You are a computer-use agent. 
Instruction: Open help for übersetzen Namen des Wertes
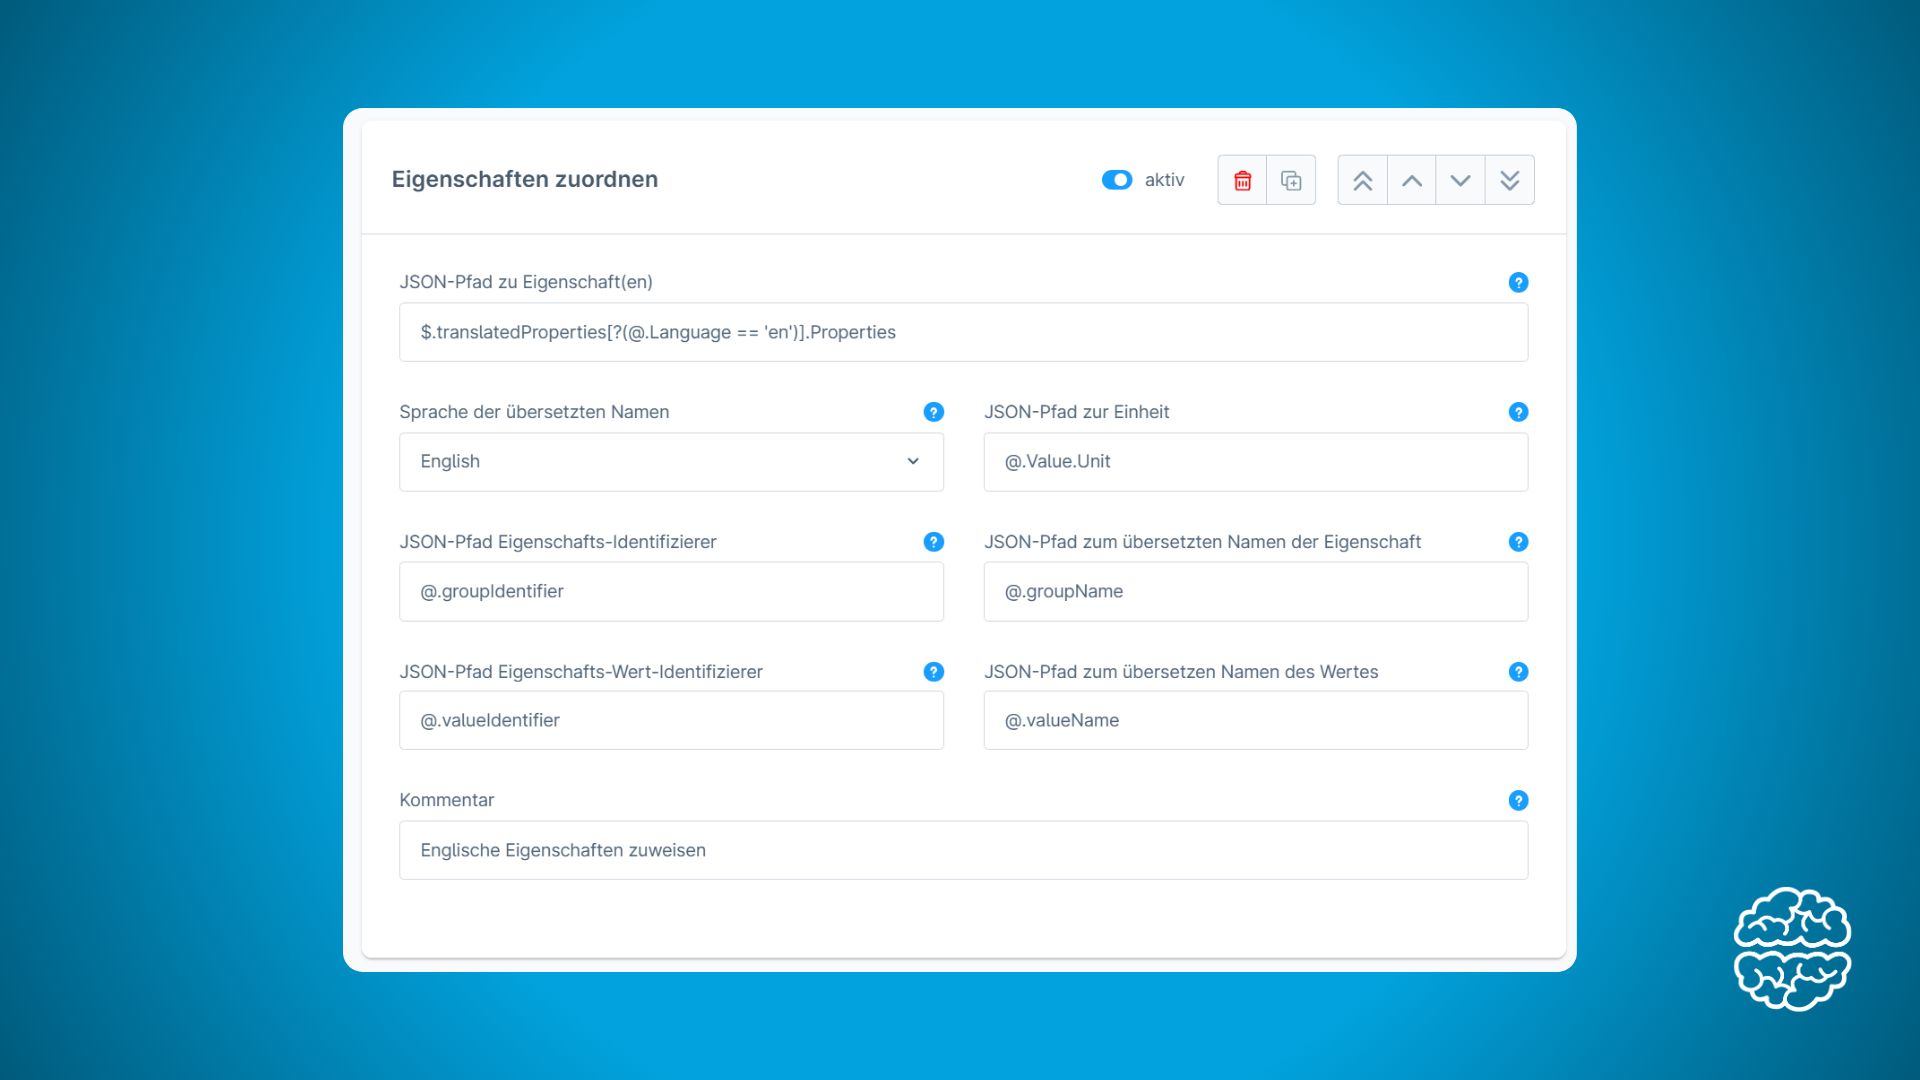click(x=1518, y=672)
